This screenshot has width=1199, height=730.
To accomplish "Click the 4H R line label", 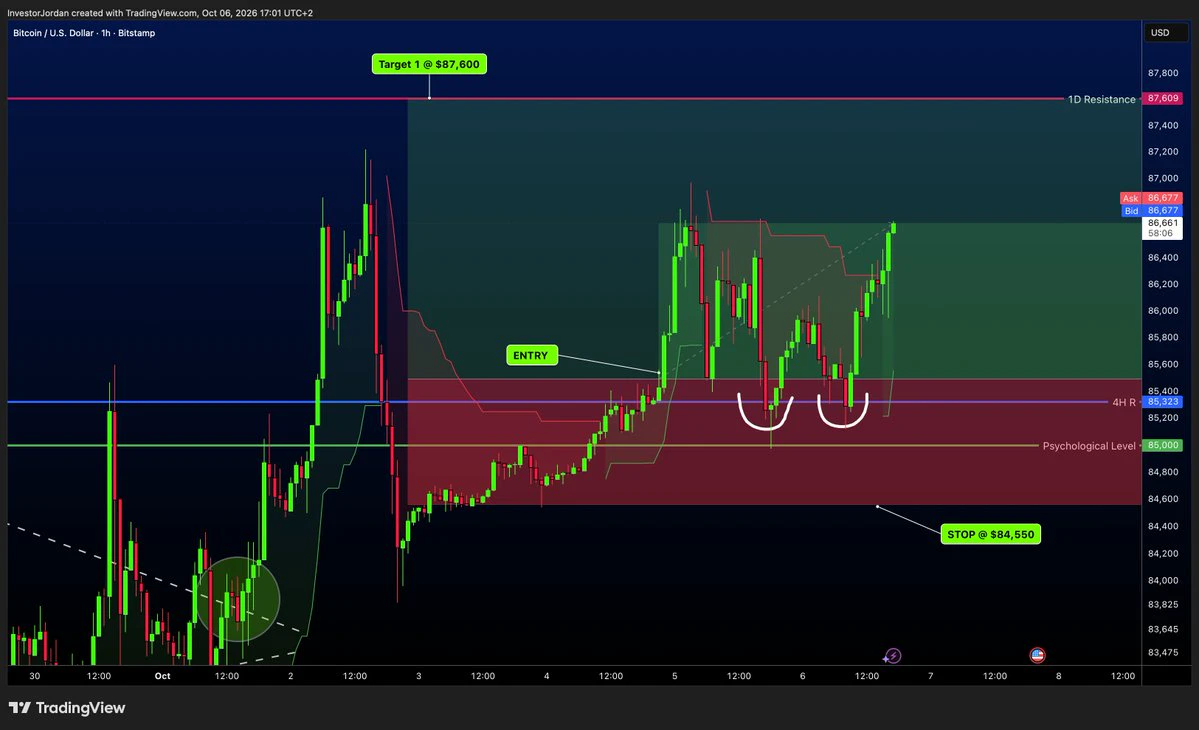I will point(1123,402).
